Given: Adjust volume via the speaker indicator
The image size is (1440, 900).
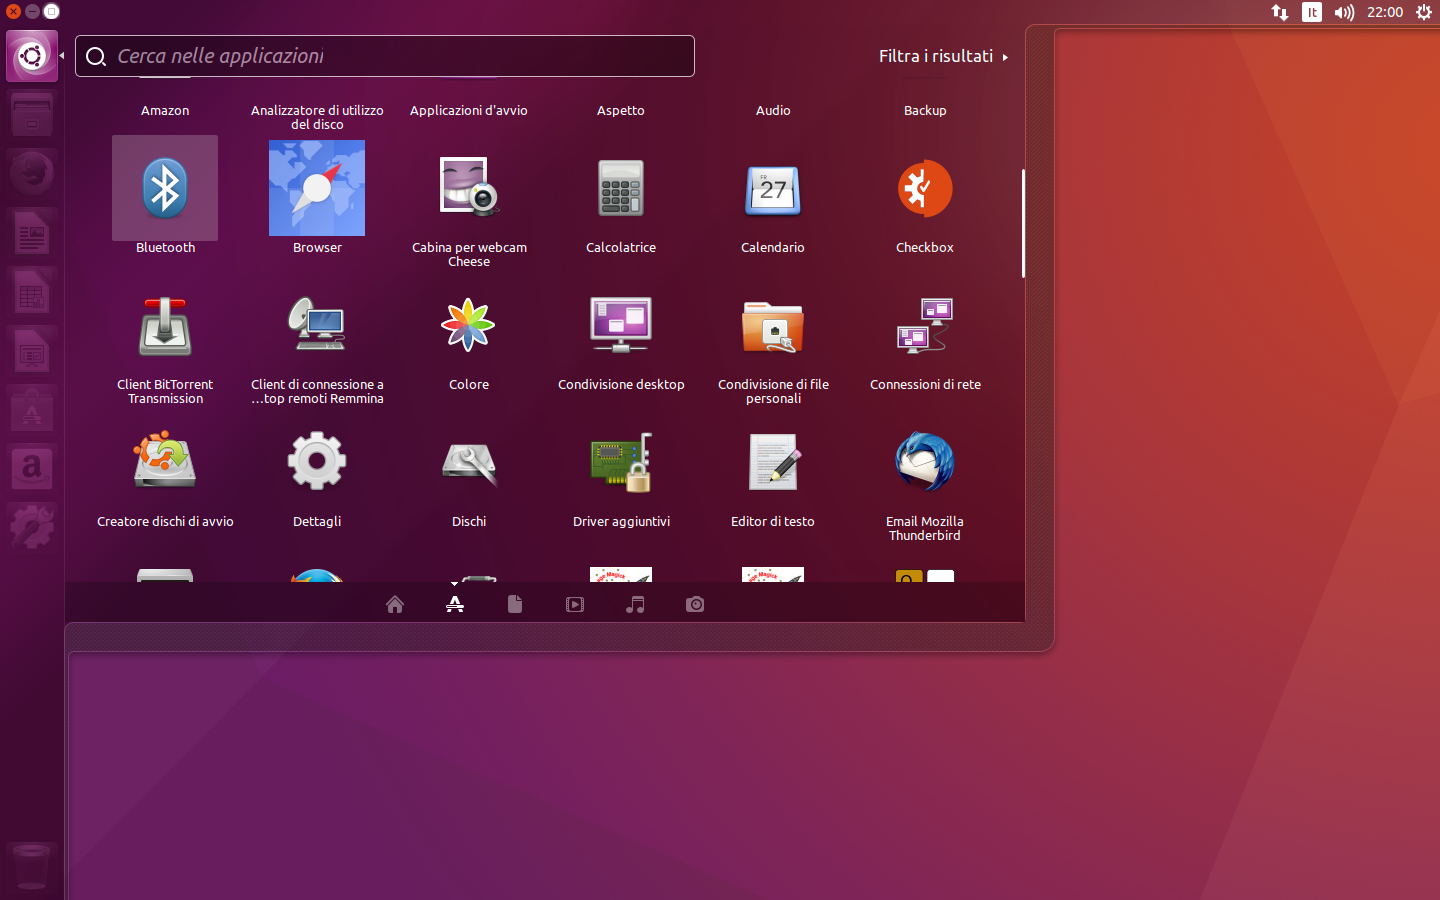Looking at the screenshot, I should 1344,12.
